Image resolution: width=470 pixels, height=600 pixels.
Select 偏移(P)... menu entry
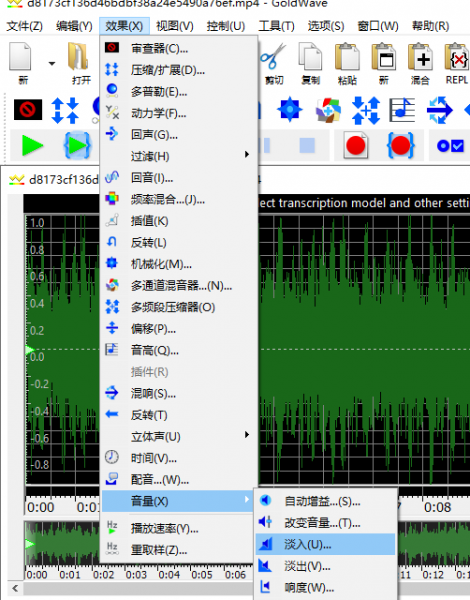(x=179, y=328)
